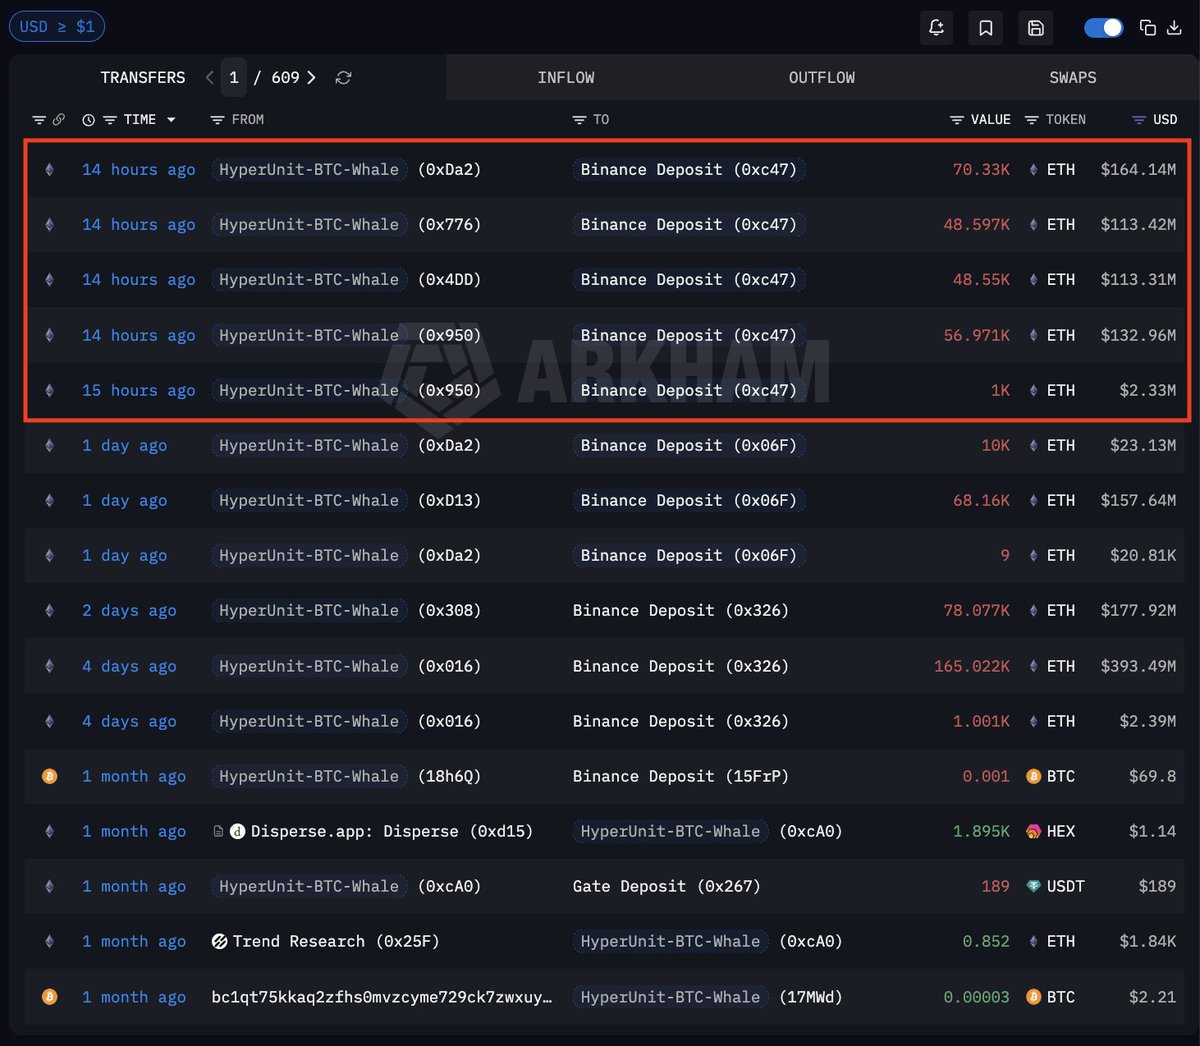Click the USDT token icon
The image size is (1200, 1046).
pos(1034,886)
